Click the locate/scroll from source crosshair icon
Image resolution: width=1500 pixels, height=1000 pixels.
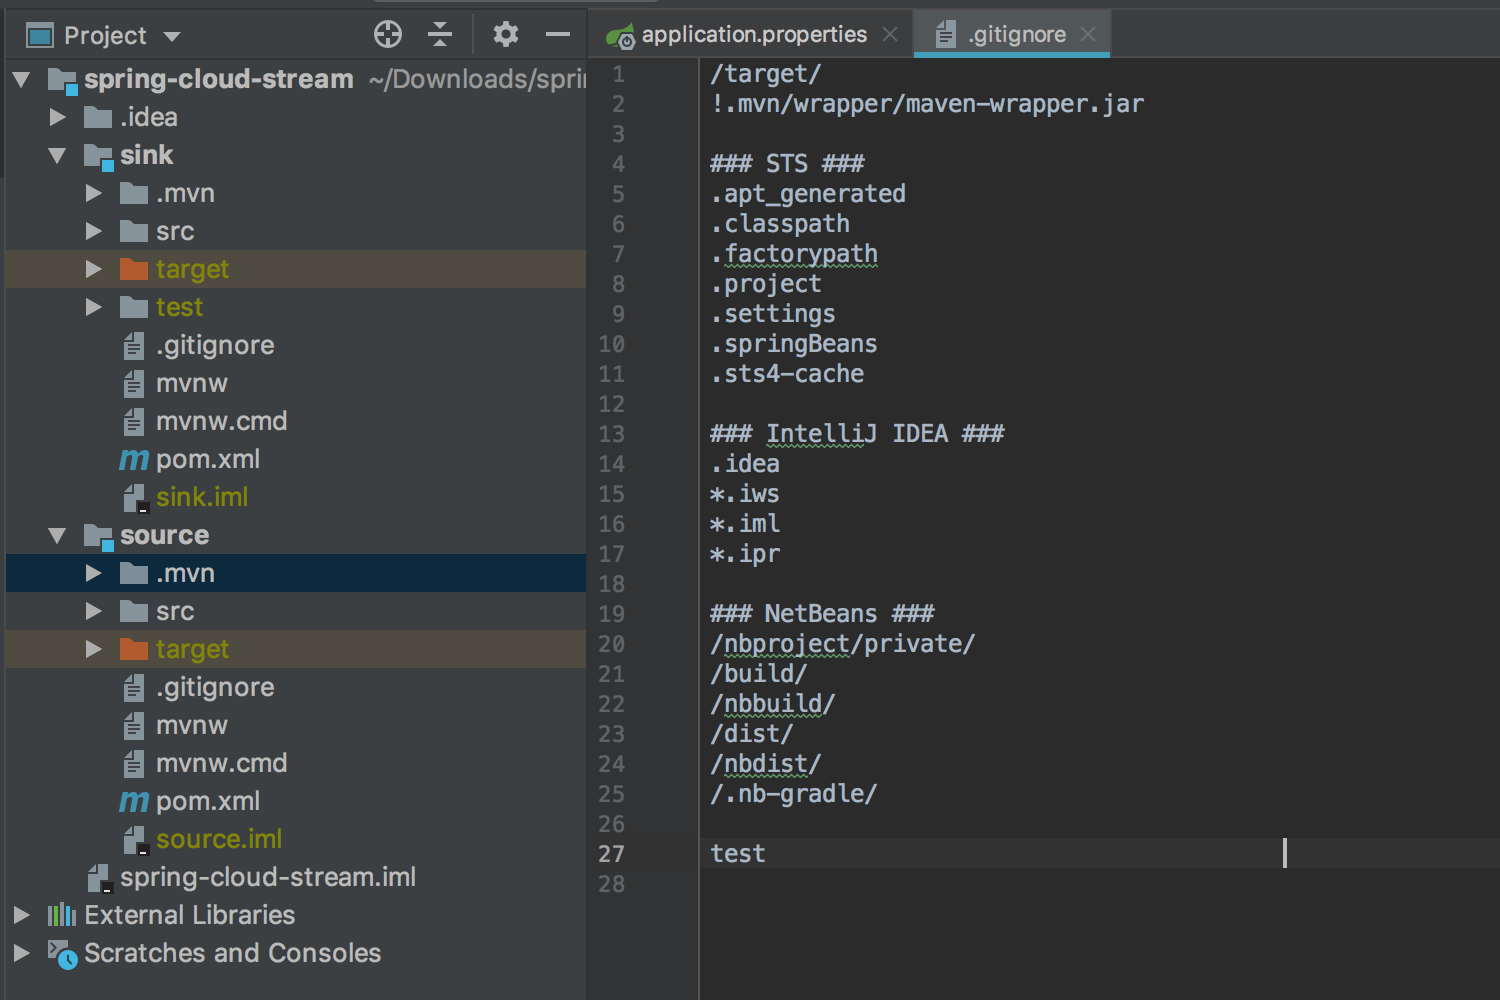pyautogui.click(x=388, y=35)
